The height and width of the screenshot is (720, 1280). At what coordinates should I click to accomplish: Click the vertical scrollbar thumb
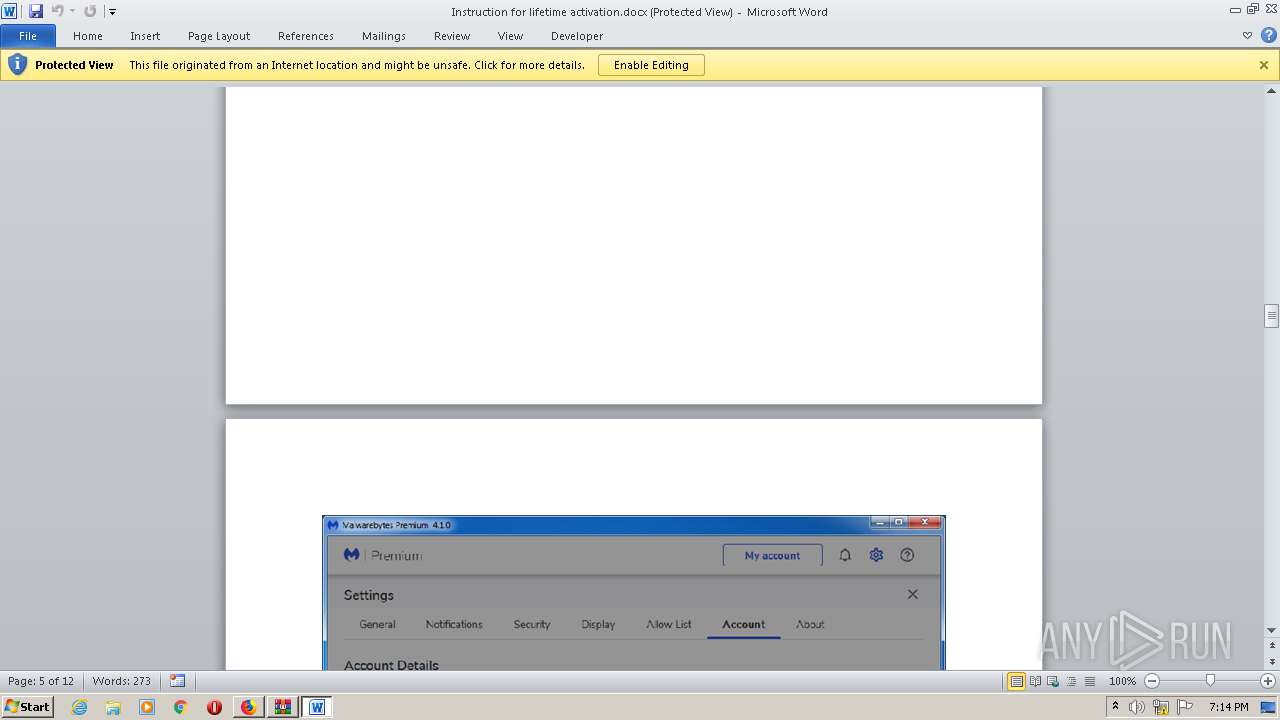[x=1271, y=316]
